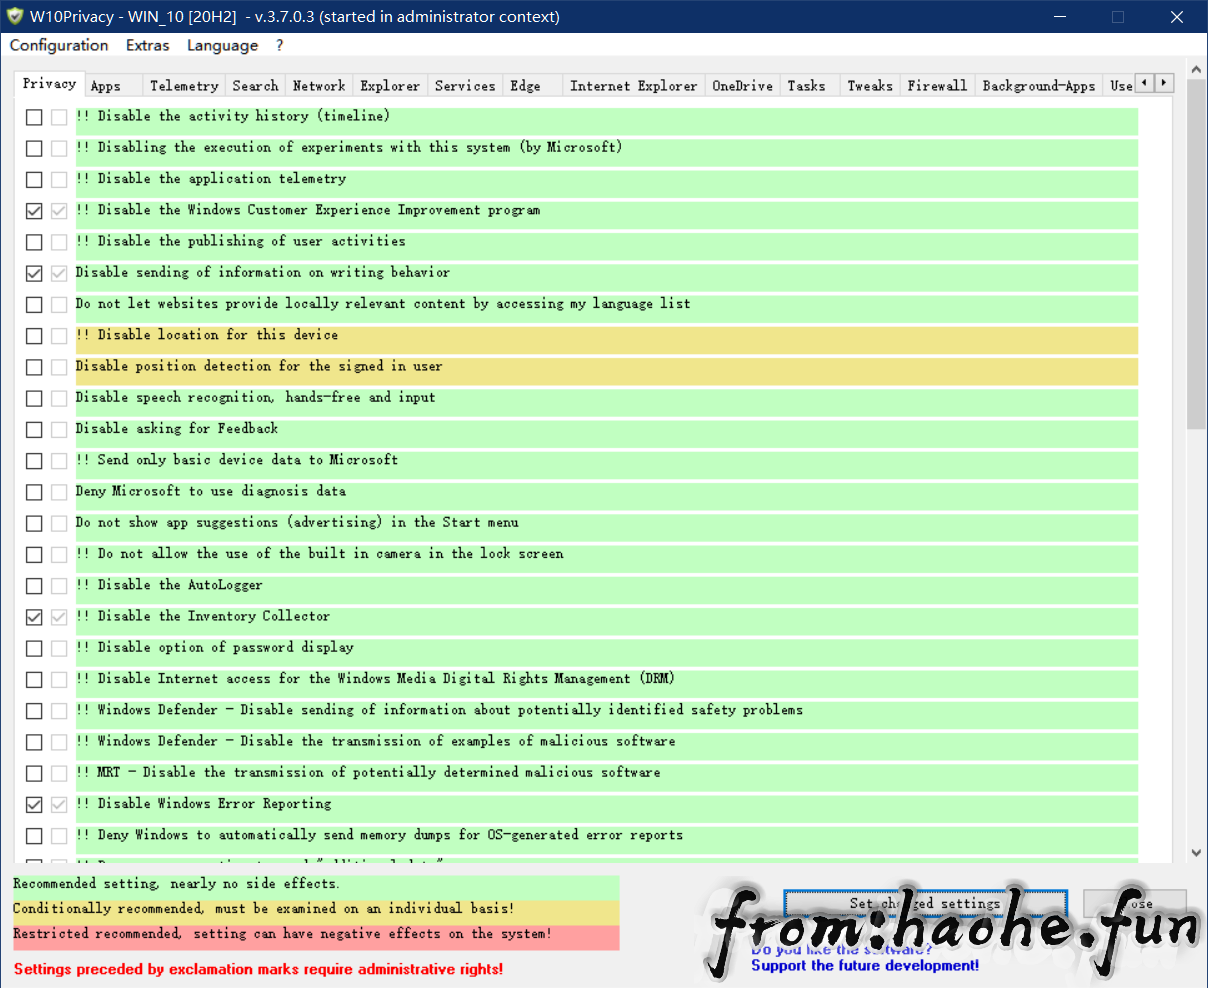Switch to the Firewall tab
Image resolution: width=1208 pixels, height=988 pixels.
[x=937, y=86]
